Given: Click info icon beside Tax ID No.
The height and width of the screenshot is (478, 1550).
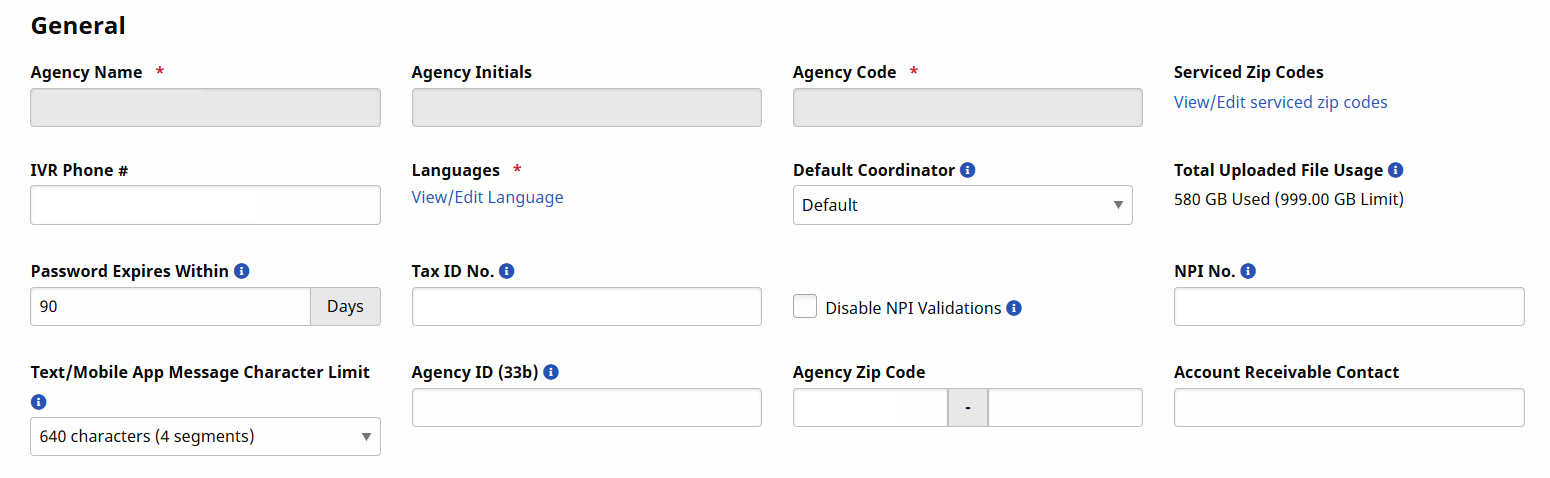Looking at the screenshot, I should coord(506,271).
